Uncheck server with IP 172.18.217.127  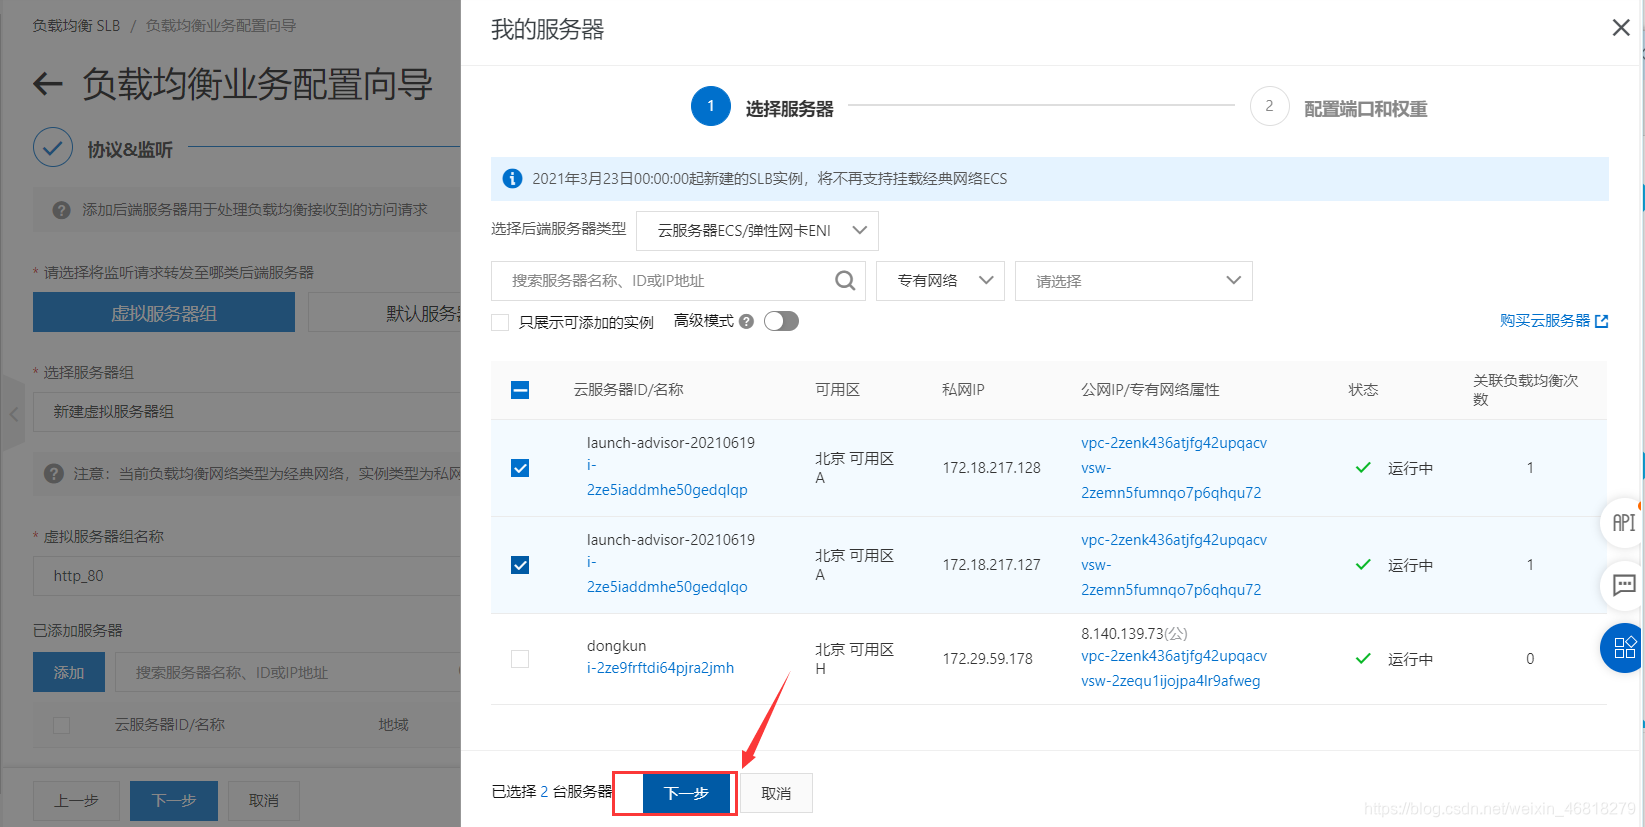[x=520, y=565]
